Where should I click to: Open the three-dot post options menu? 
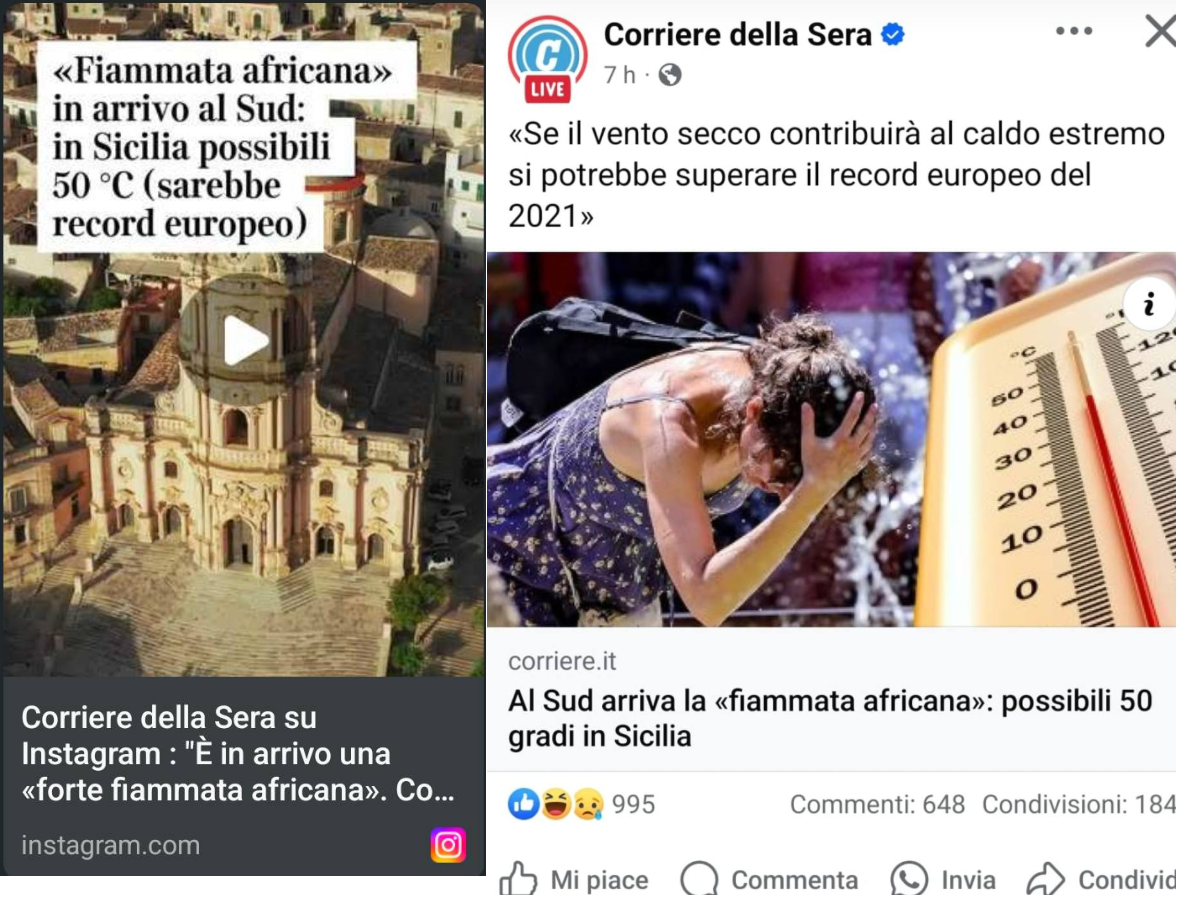point(1074,31)
